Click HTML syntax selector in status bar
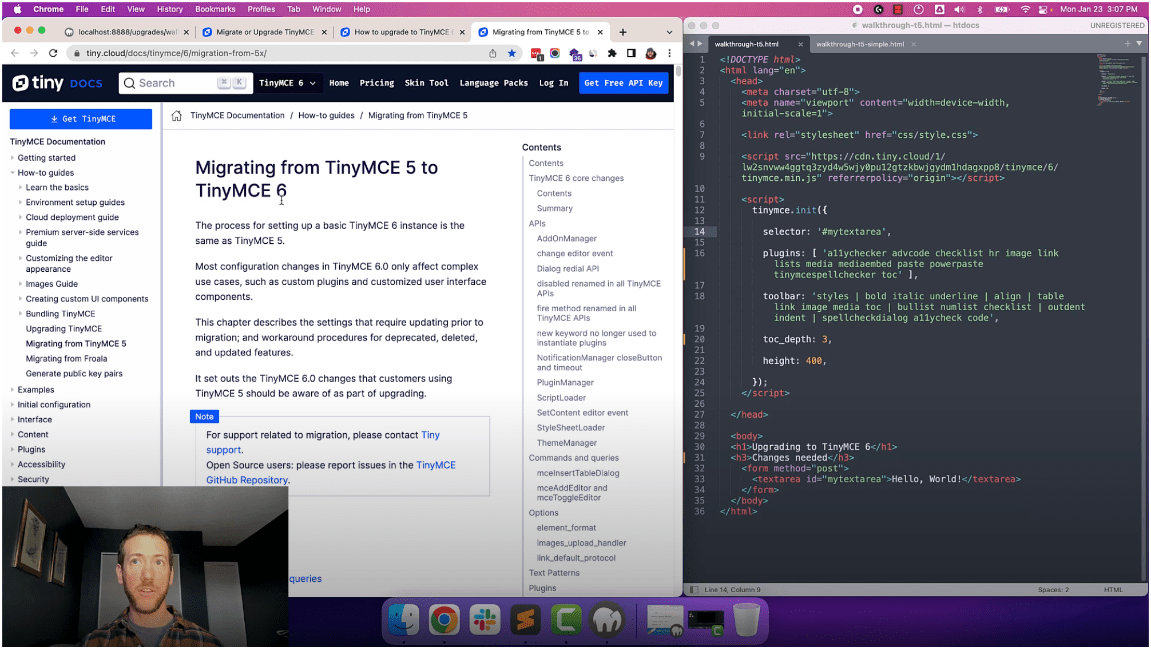Viewport: 1151px width, 650px height. click(x=1113, y=590)
